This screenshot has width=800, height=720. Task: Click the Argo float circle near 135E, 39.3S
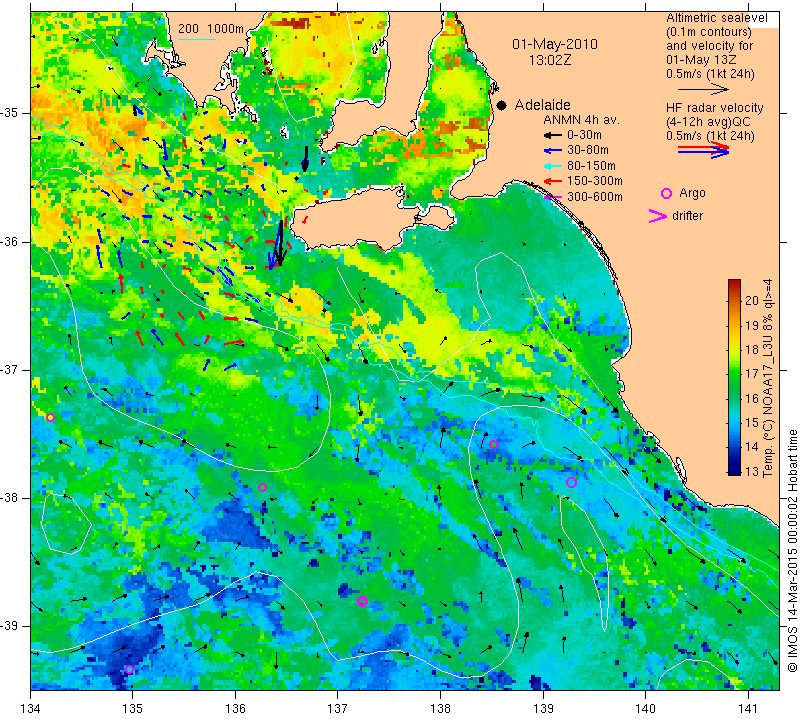(130, 669)
